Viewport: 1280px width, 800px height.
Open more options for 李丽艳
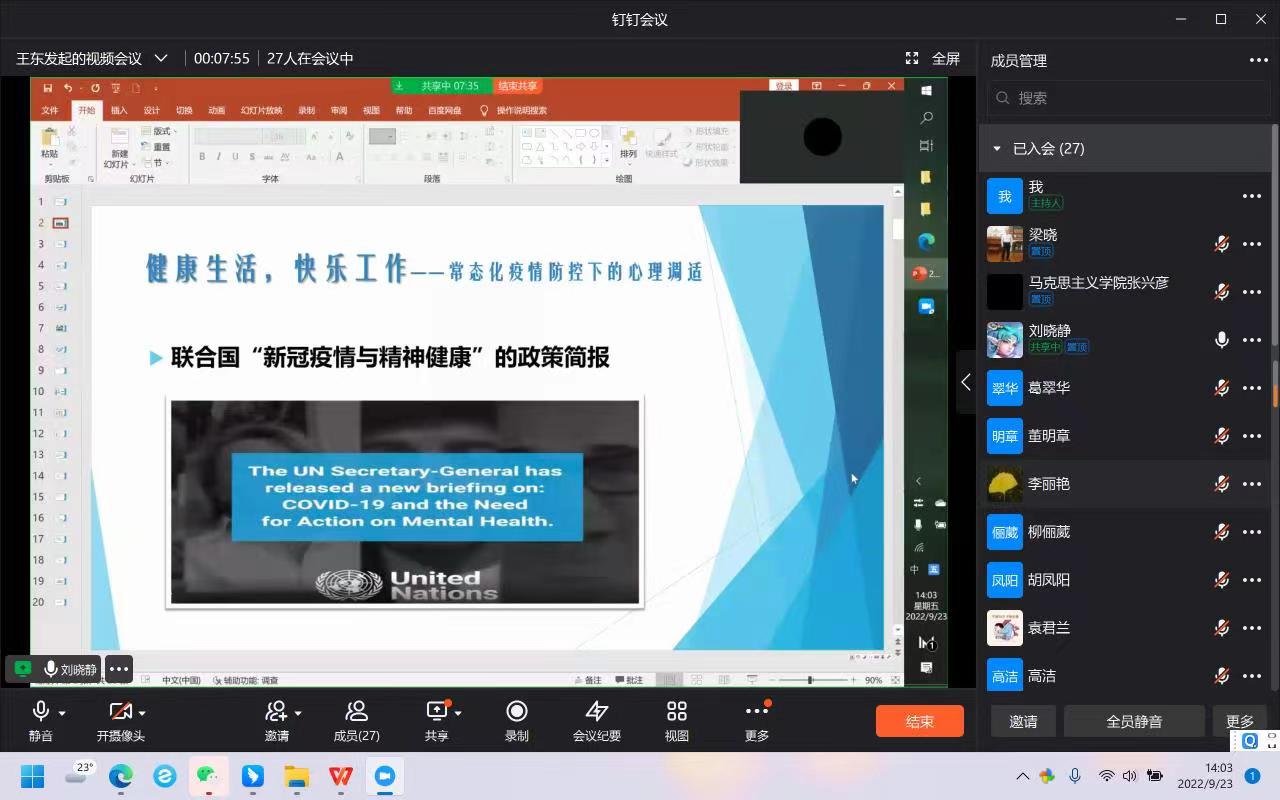[x=1252, y=484]
